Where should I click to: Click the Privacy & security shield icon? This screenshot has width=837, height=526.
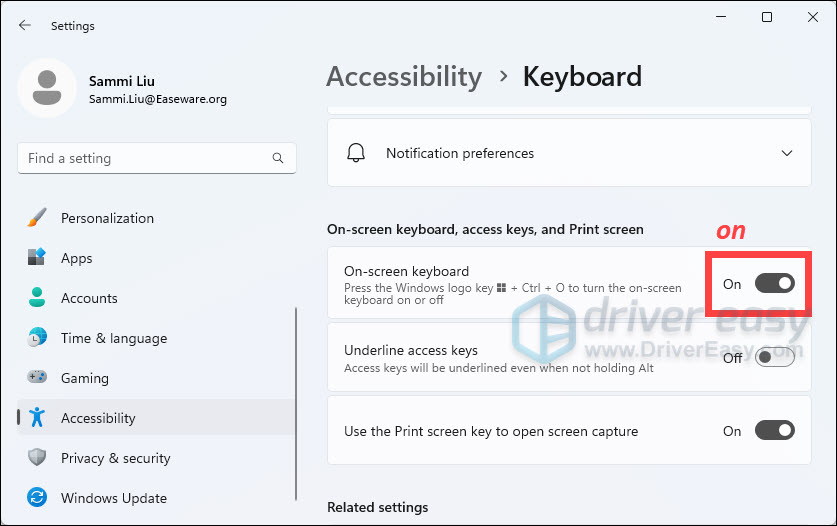click(x=37, y=458)
